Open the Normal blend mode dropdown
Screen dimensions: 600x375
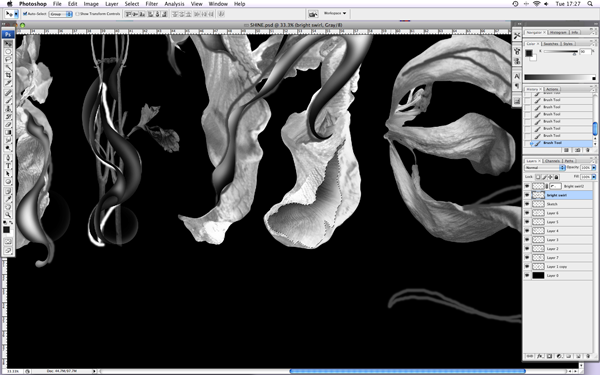pyautogui.click(x=545, y=168)
